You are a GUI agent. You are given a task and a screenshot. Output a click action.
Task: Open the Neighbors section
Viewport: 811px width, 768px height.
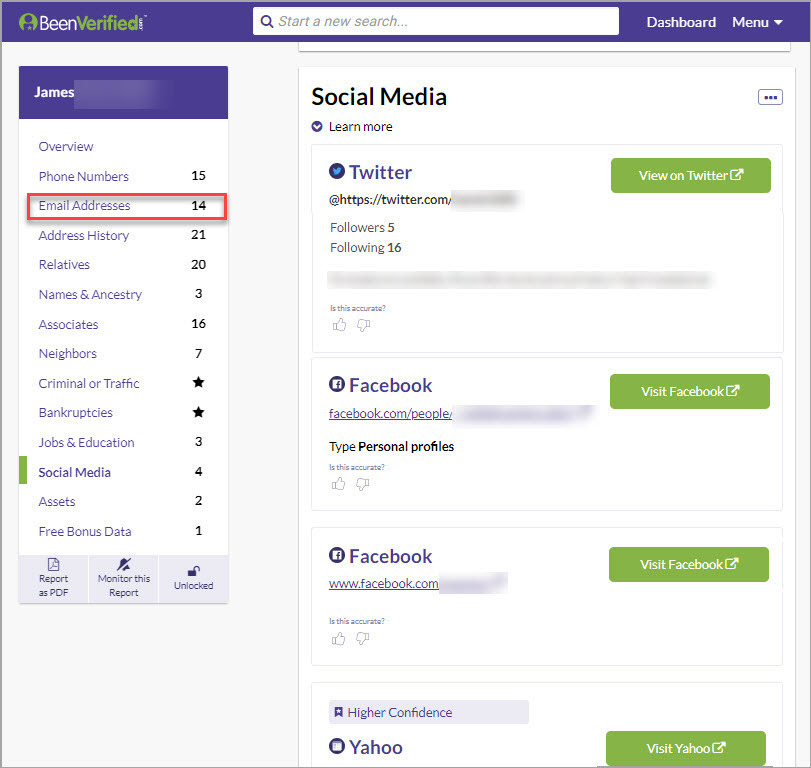(123, 353)
